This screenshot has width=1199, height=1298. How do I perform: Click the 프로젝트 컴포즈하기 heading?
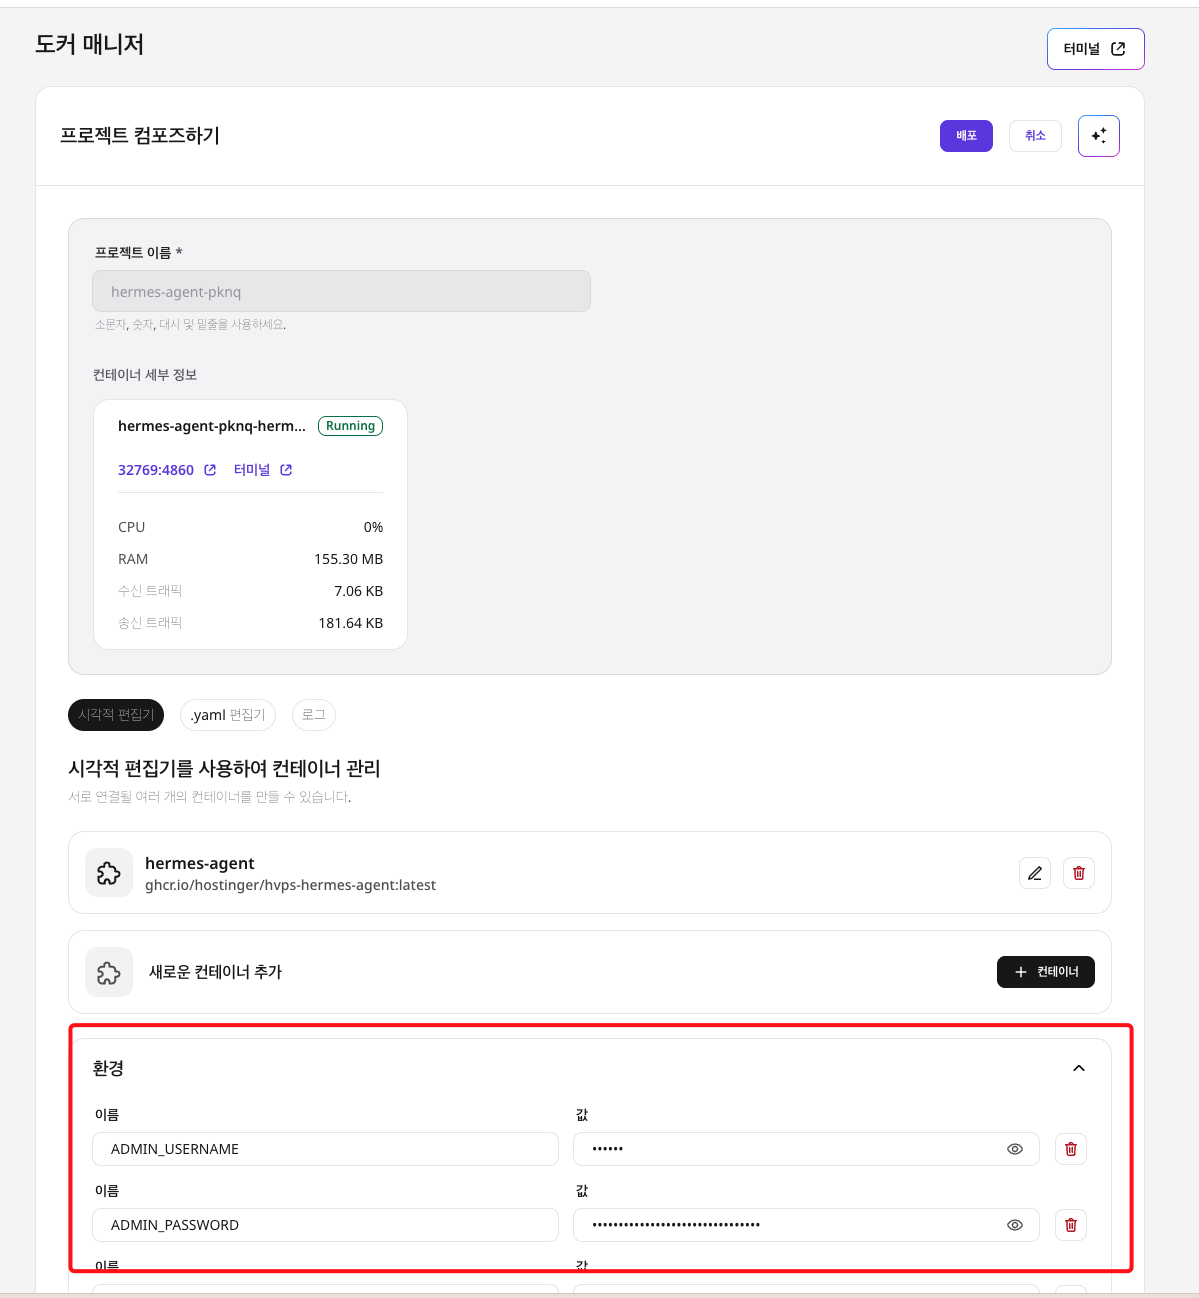tap(140, 136)
